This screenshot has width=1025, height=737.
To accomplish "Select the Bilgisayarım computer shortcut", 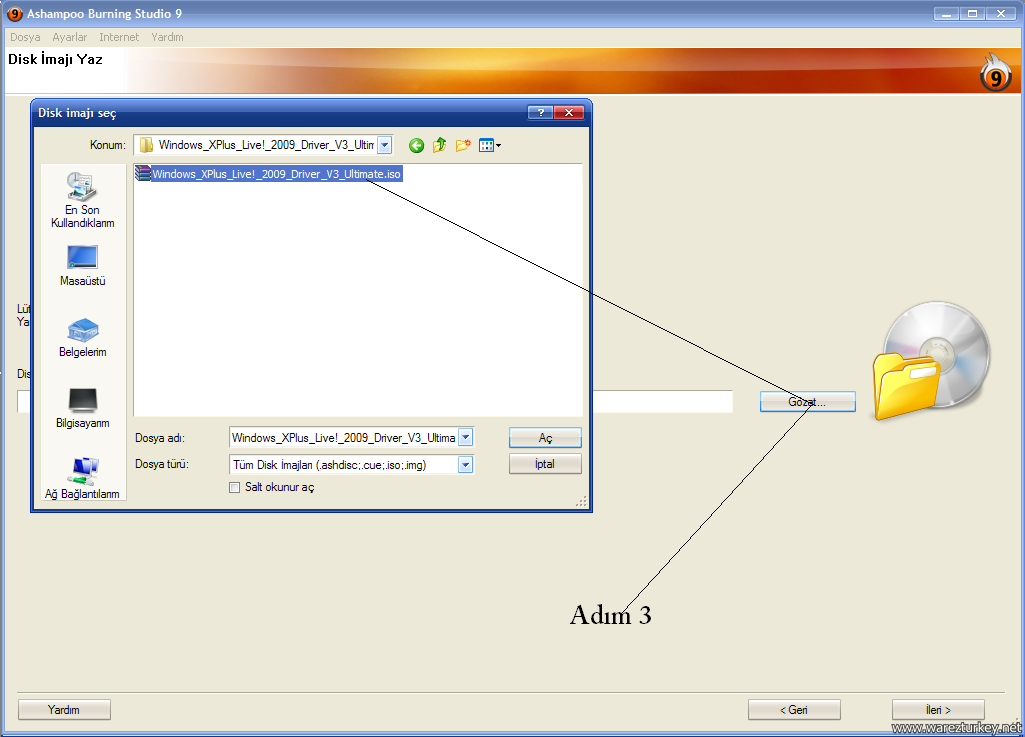I will [x=82, y=408].
